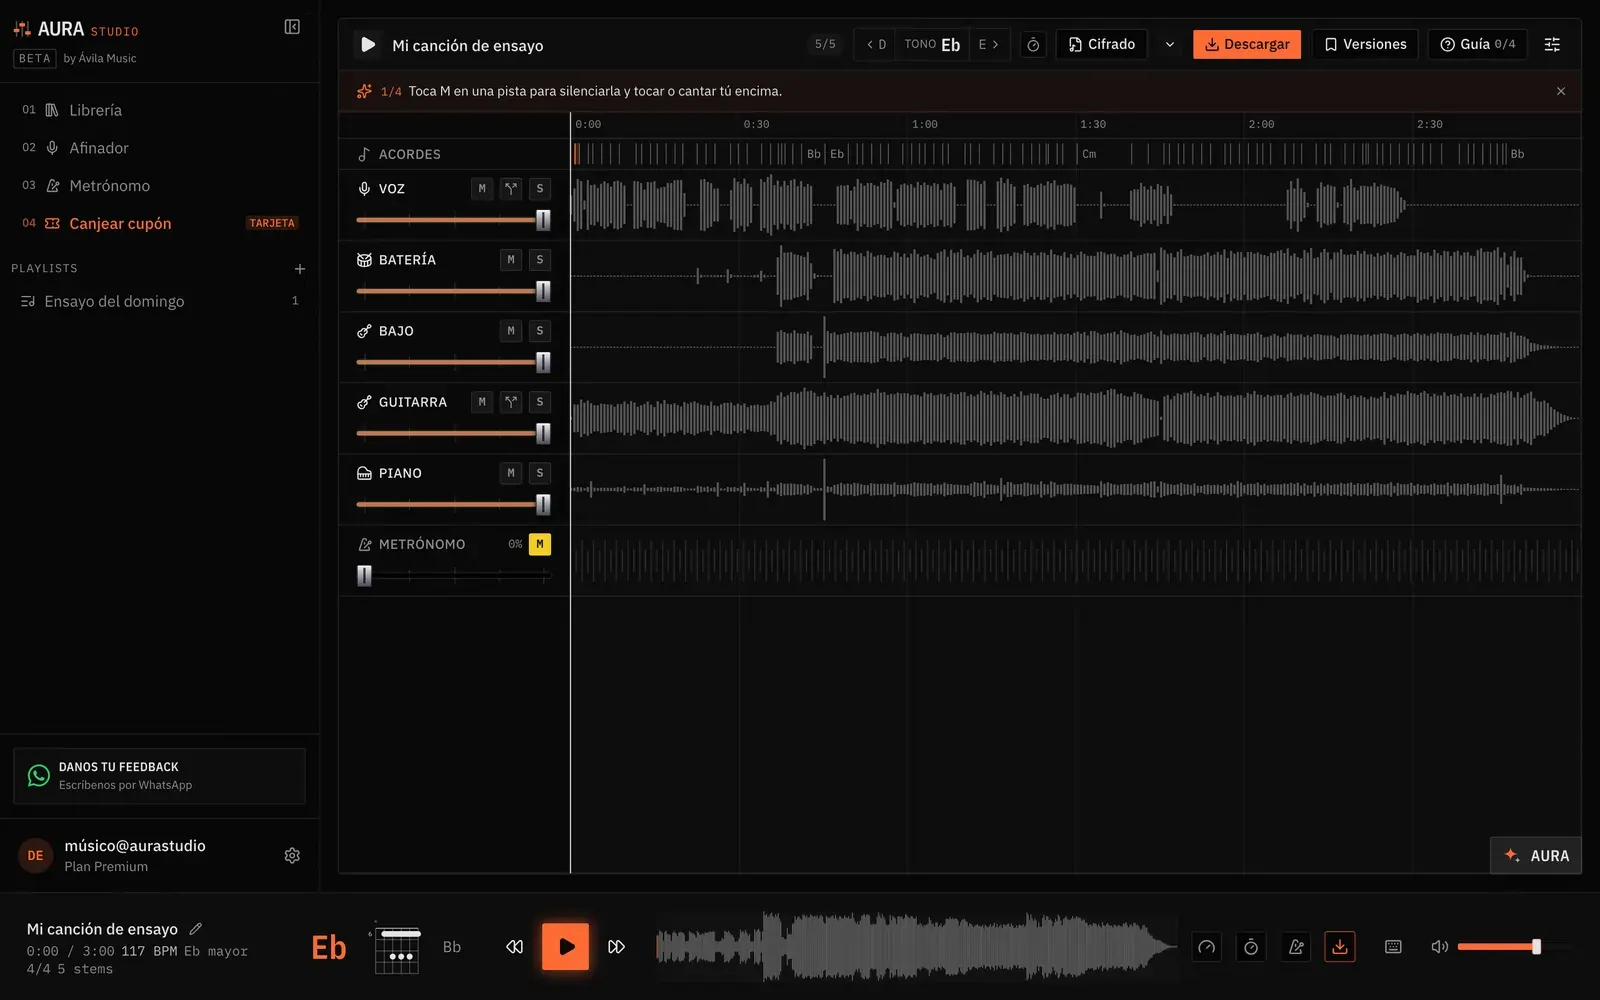
Task: Expand the Cifrado dropdown arrow
Action: (1169, 45)
